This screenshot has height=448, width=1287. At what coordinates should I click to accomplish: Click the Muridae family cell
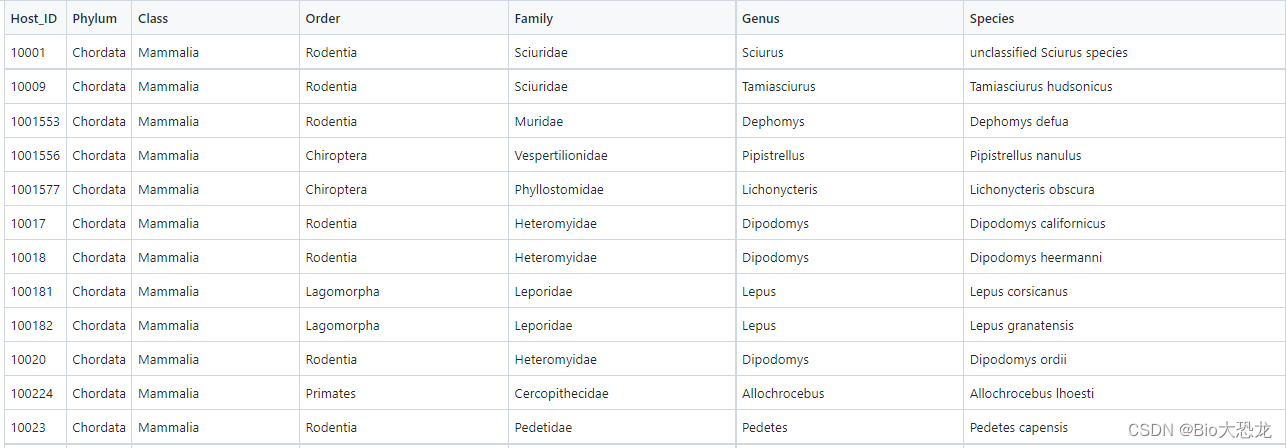click(x=621, y=121)
